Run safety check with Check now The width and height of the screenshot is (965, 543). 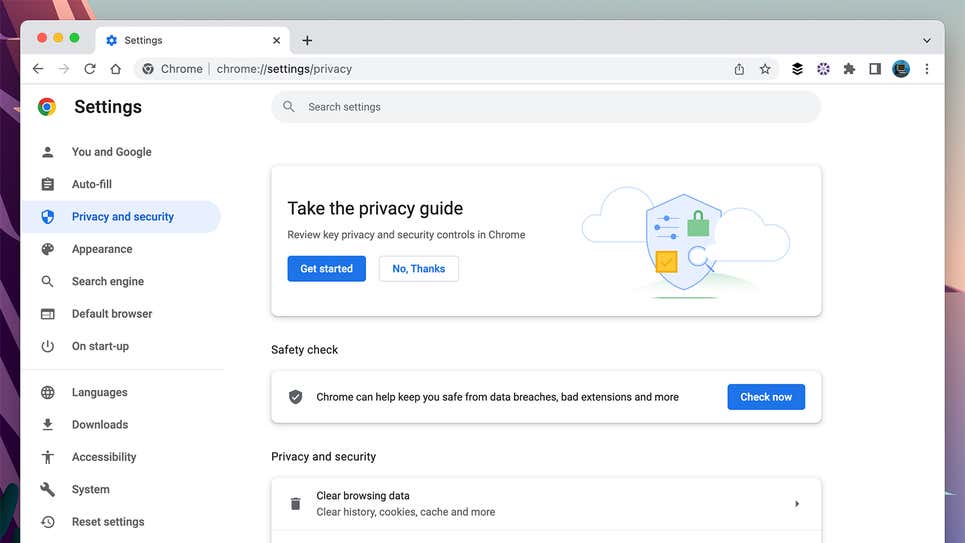coord(766,397)
